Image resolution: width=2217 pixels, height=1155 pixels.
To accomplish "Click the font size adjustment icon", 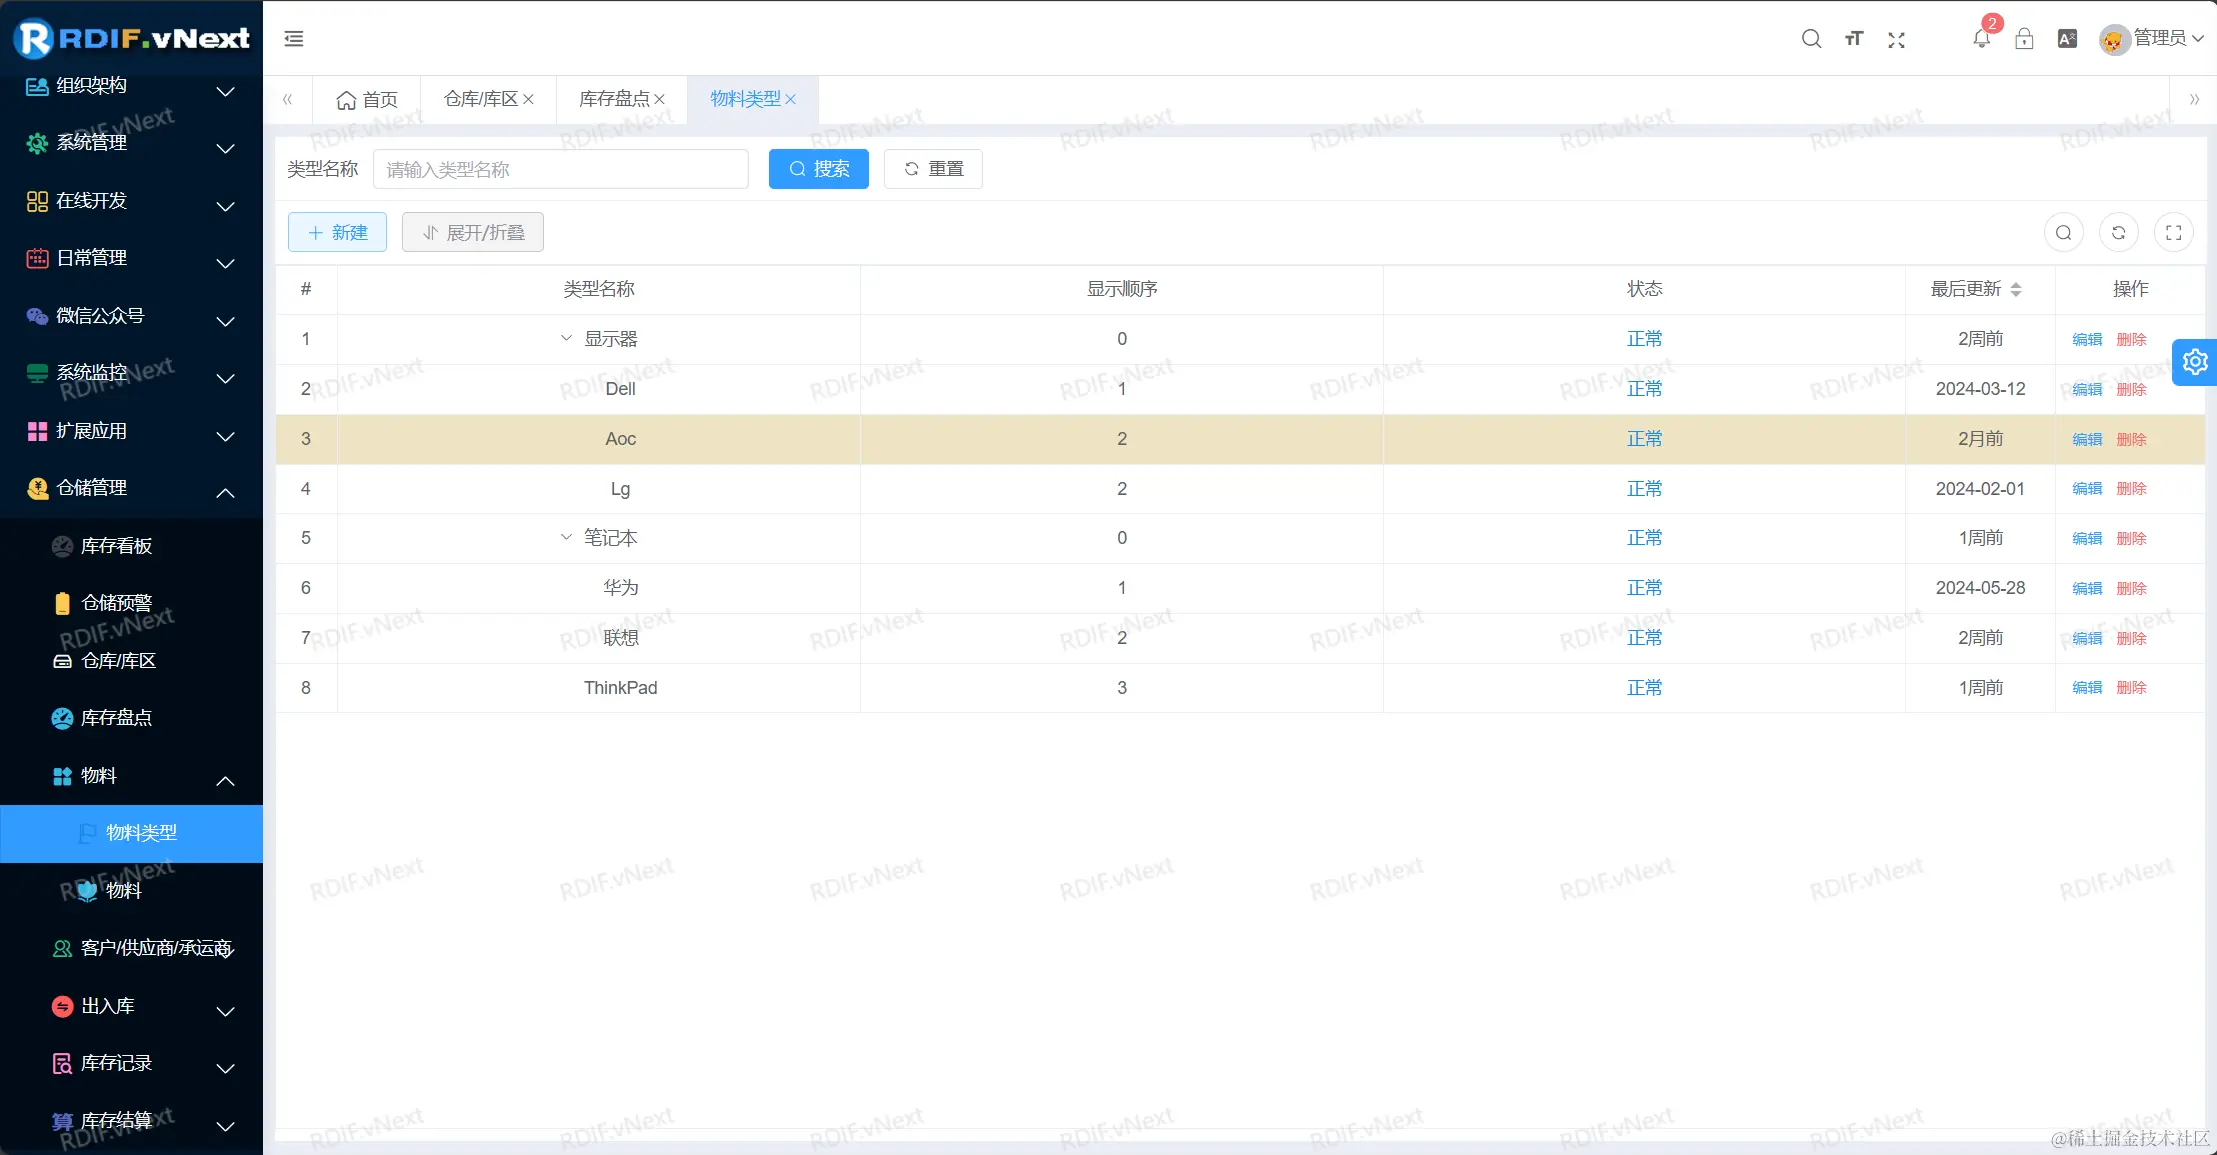I will (1854, 39).
